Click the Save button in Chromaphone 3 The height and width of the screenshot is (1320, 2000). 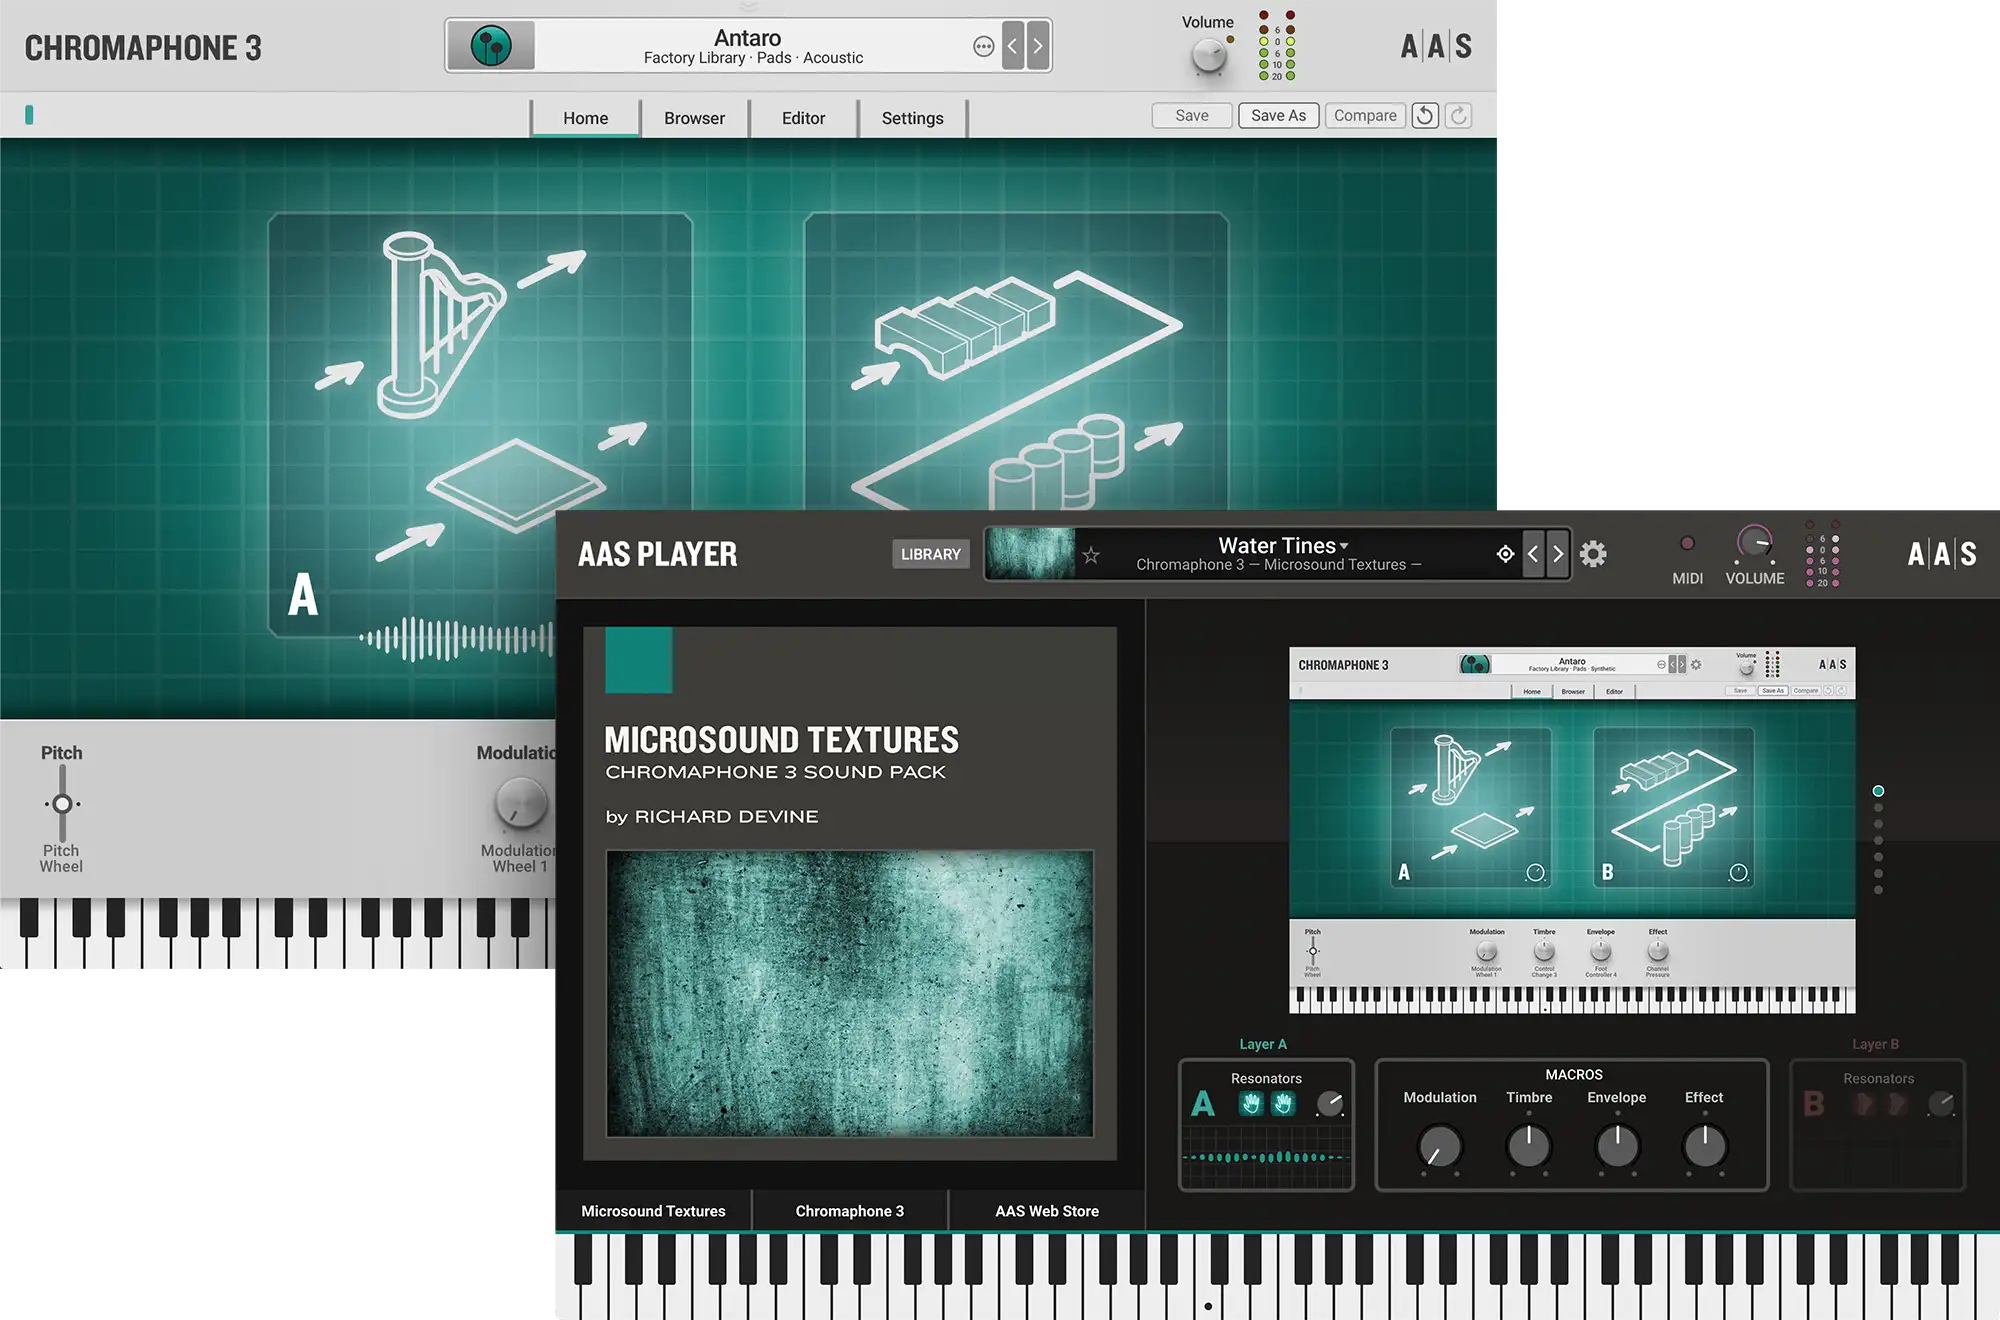(x=1192, y=115)
